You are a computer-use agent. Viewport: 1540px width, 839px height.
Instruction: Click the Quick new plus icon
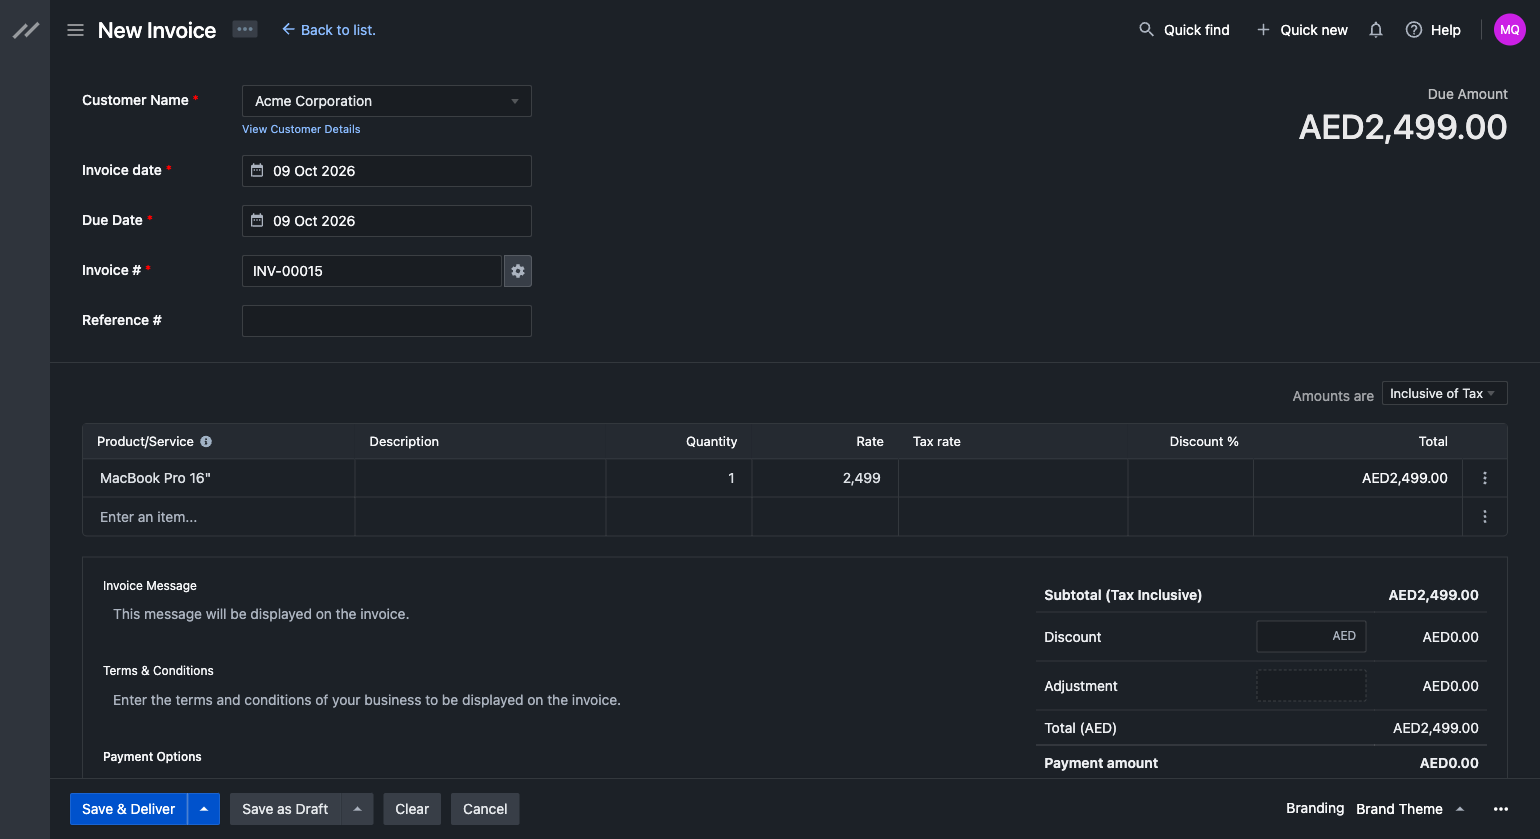click(x=1263, y=30)
